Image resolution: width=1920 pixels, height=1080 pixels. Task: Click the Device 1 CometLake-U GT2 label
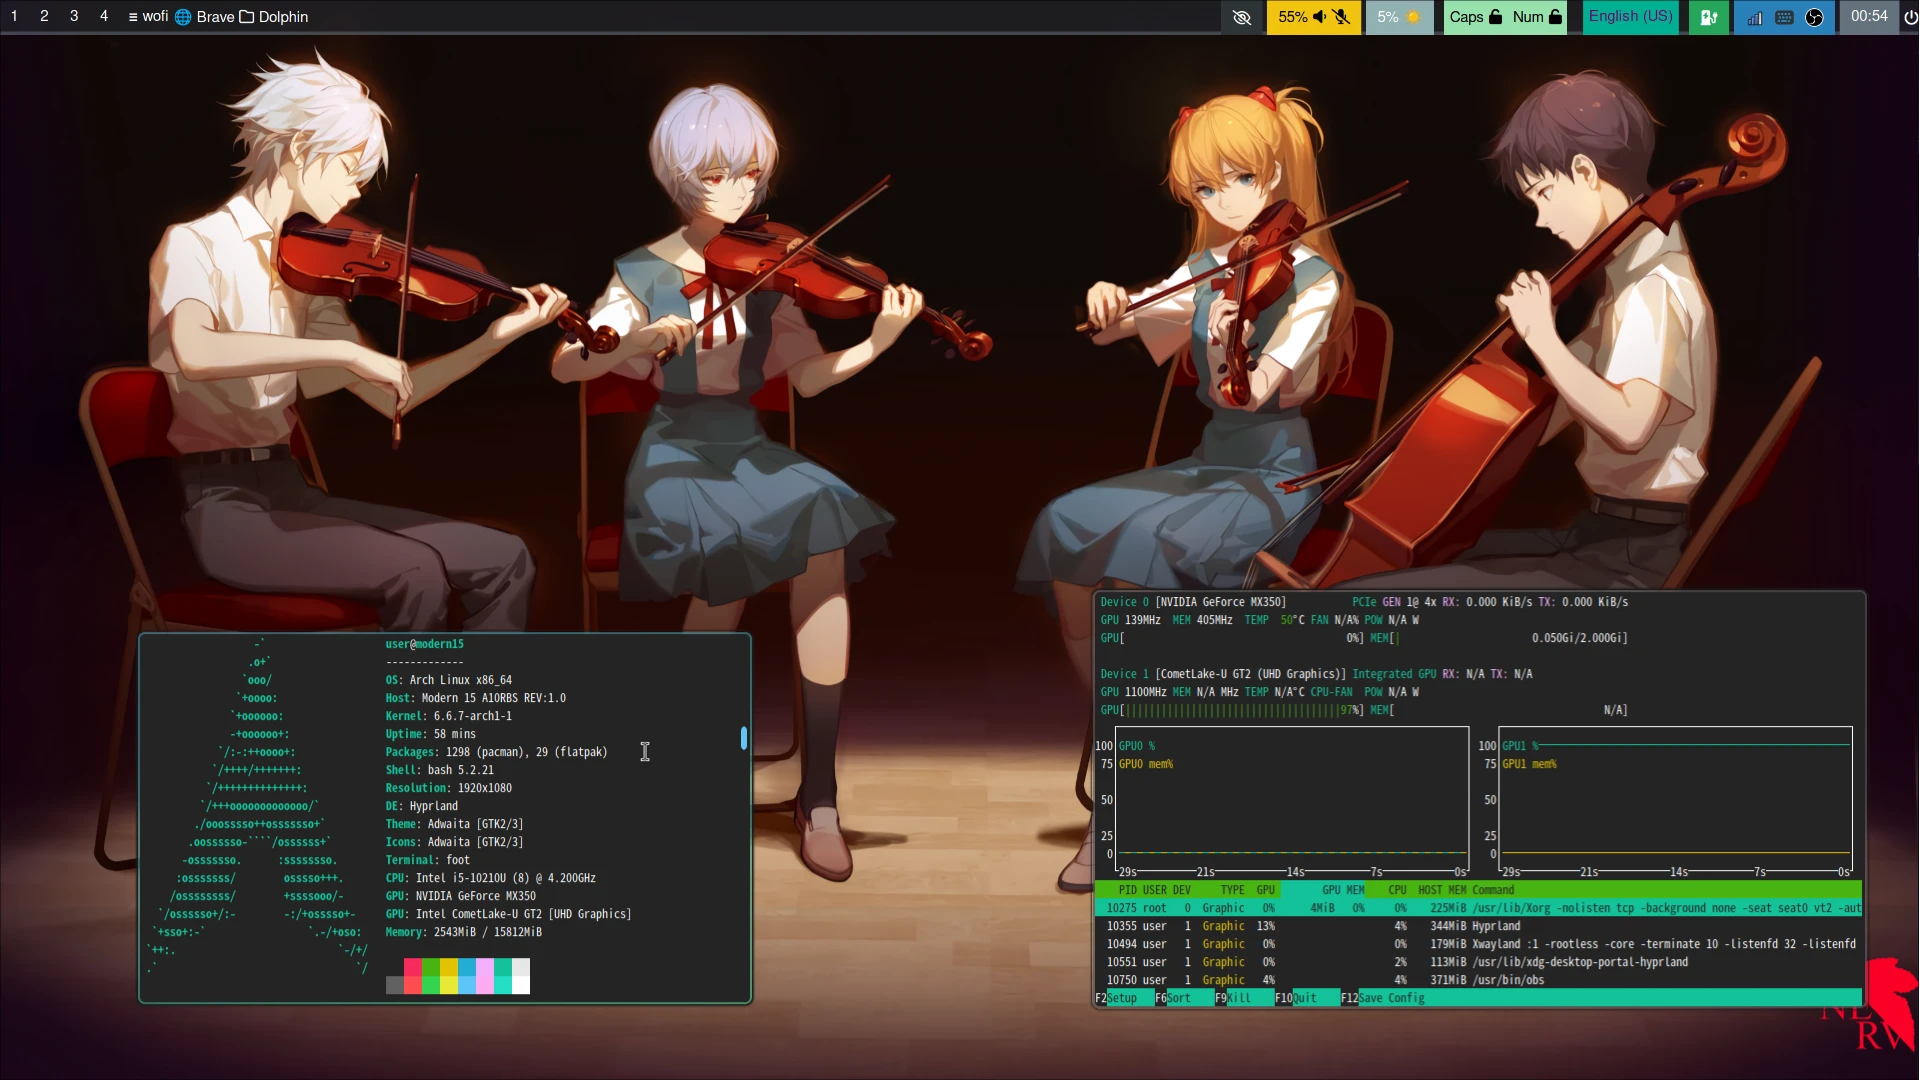point(1223,674)
